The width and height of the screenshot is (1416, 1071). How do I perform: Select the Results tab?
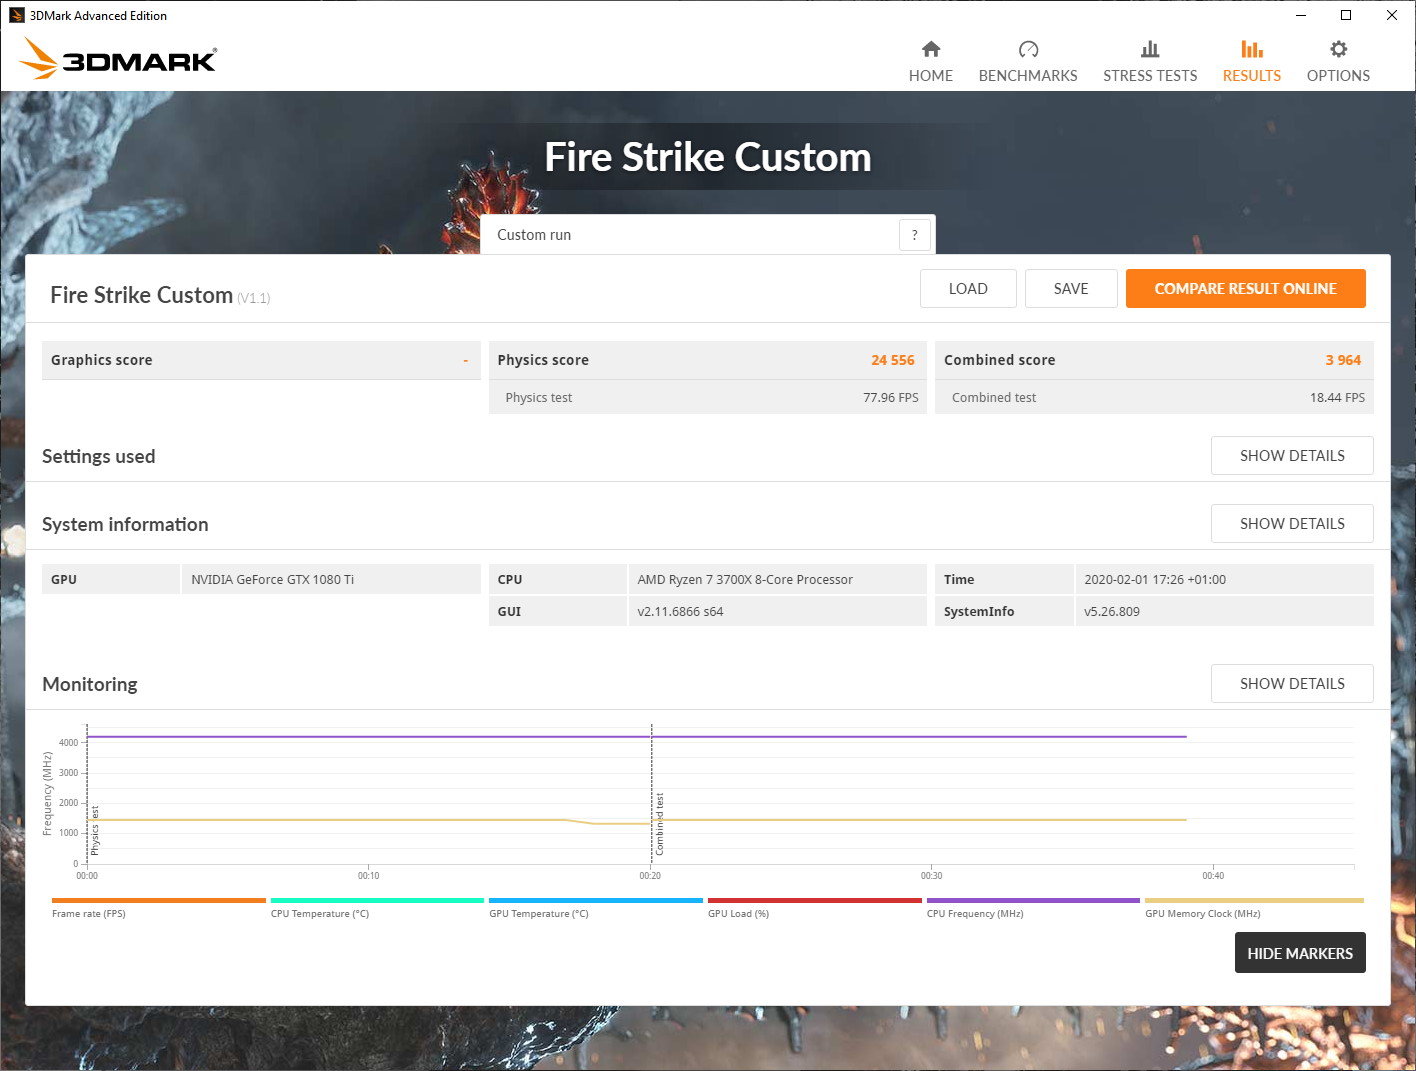[1251, 62]
